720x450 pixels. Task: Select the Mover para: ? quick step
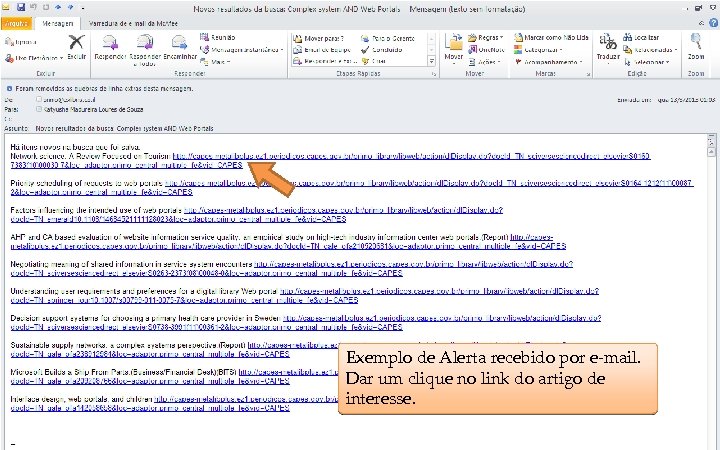click(319, 39)
